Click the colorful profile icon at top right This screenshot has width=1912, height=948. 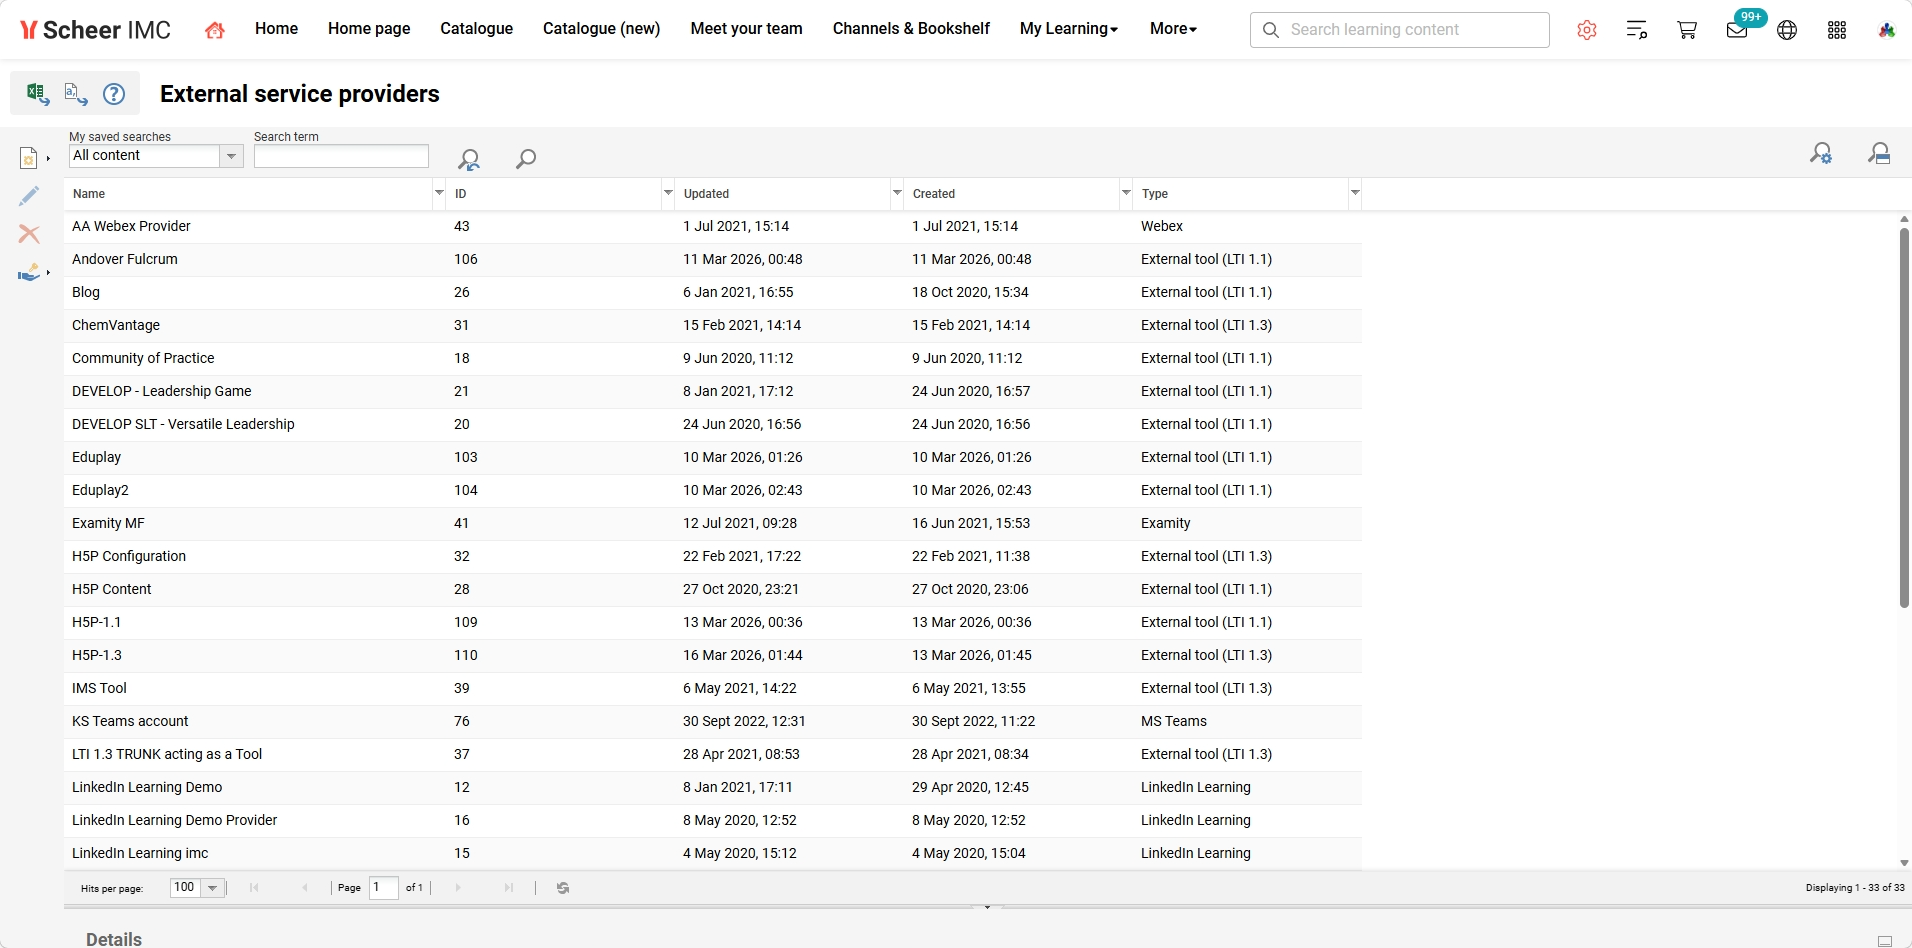(x=1887, y=30)
